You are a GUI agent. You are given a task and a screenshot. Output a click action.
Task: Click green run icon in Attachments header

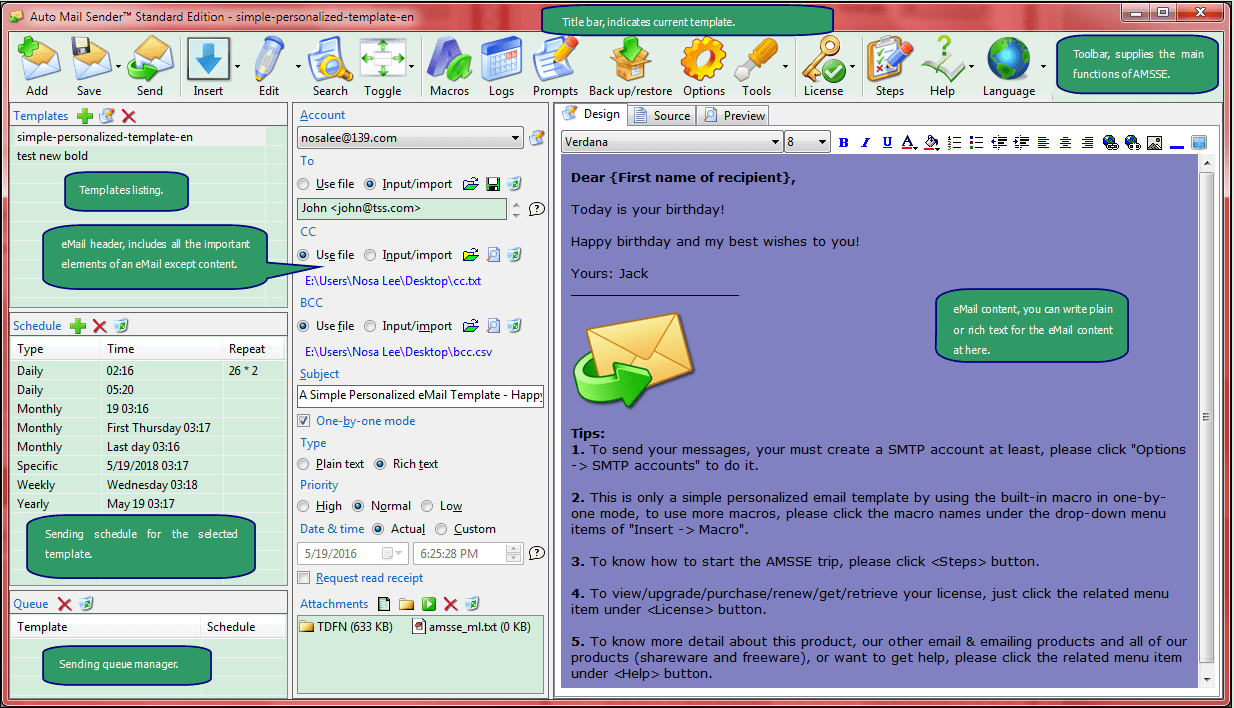click(x=429, y=604)
